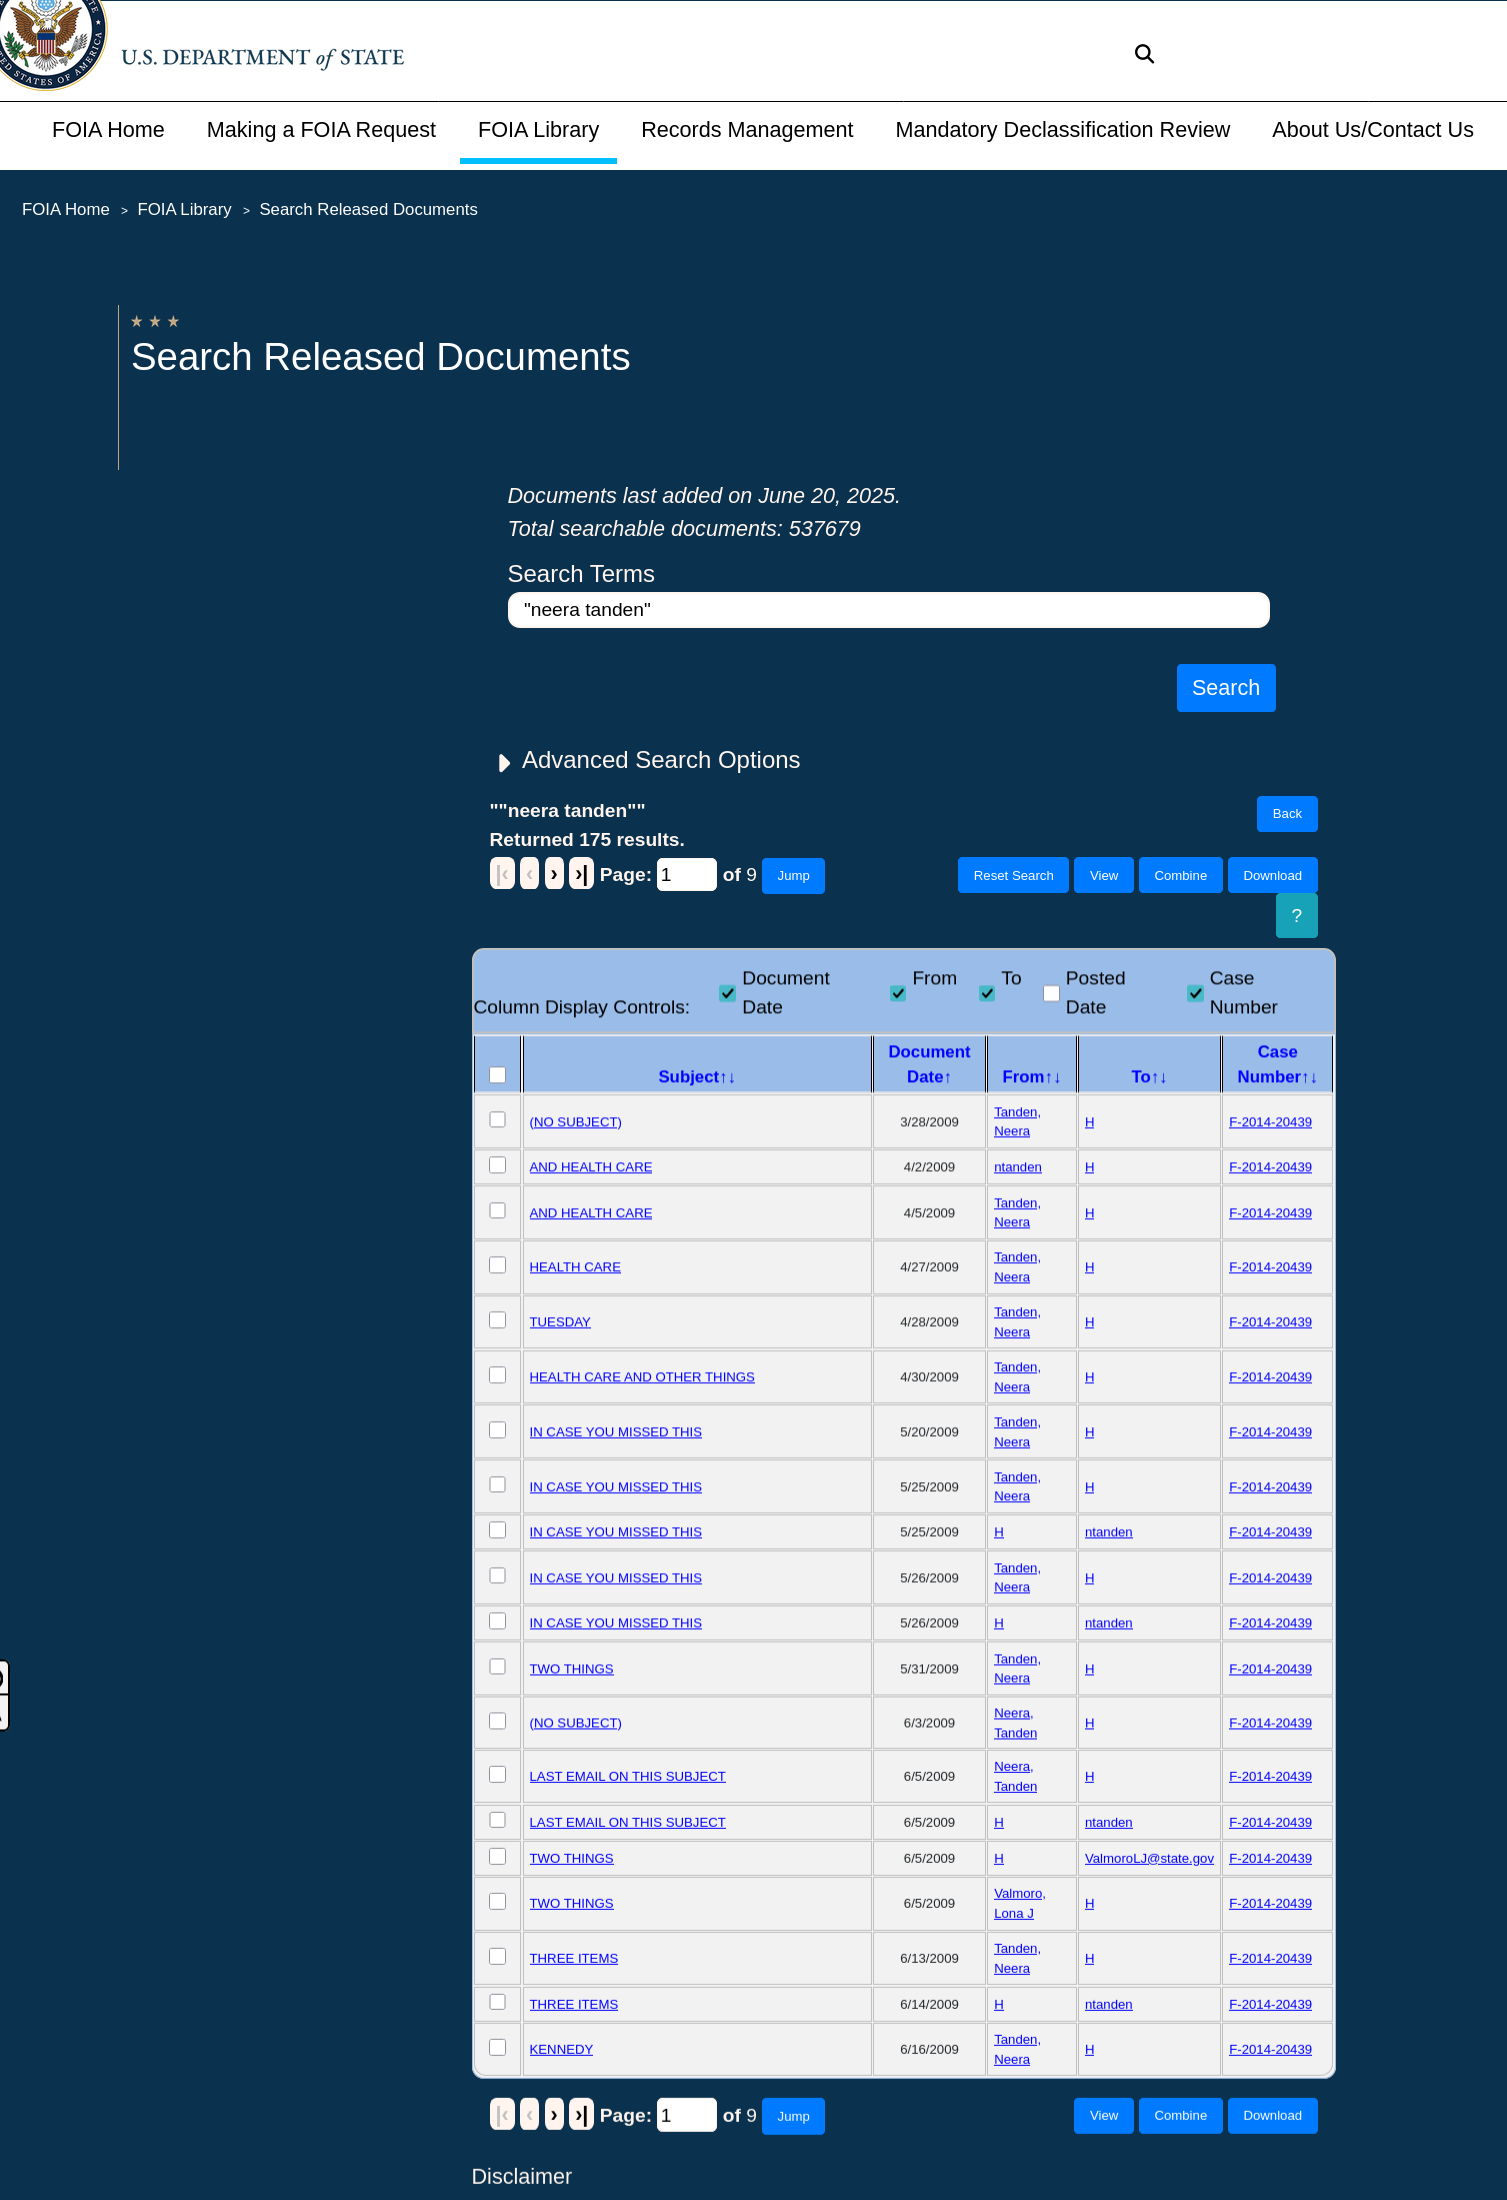Open HEALTH CARE document dated 4/27/2009
Image resolution: width=1507 pixels, height=2200 pixels.
coord(575,1267)
